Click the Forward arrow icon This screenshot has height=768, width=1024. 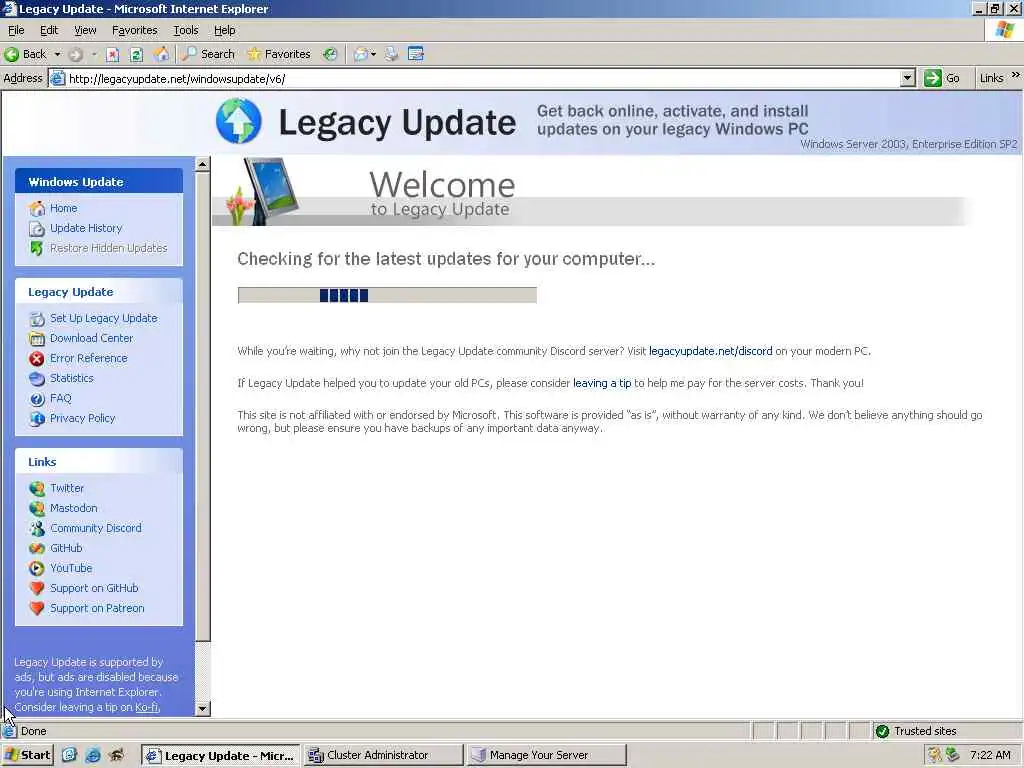[x=76, y=55]
